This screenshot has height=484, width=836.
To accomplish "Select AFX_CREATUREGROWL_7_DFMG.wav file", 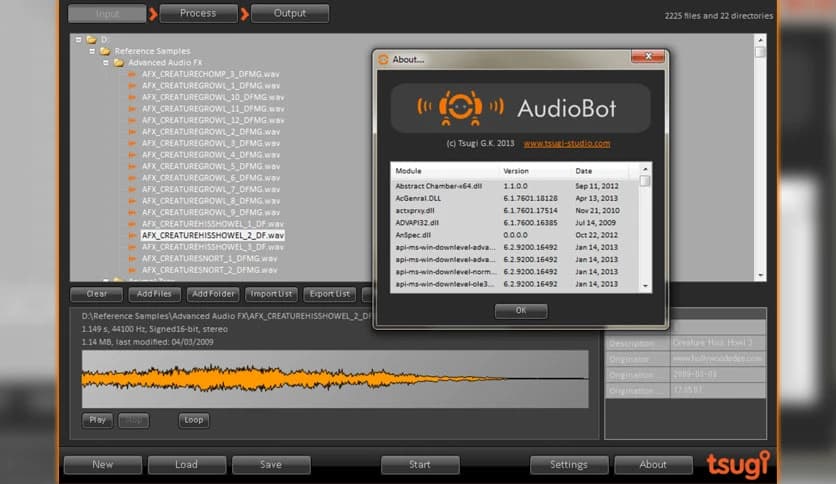I will tap(211, 189).
